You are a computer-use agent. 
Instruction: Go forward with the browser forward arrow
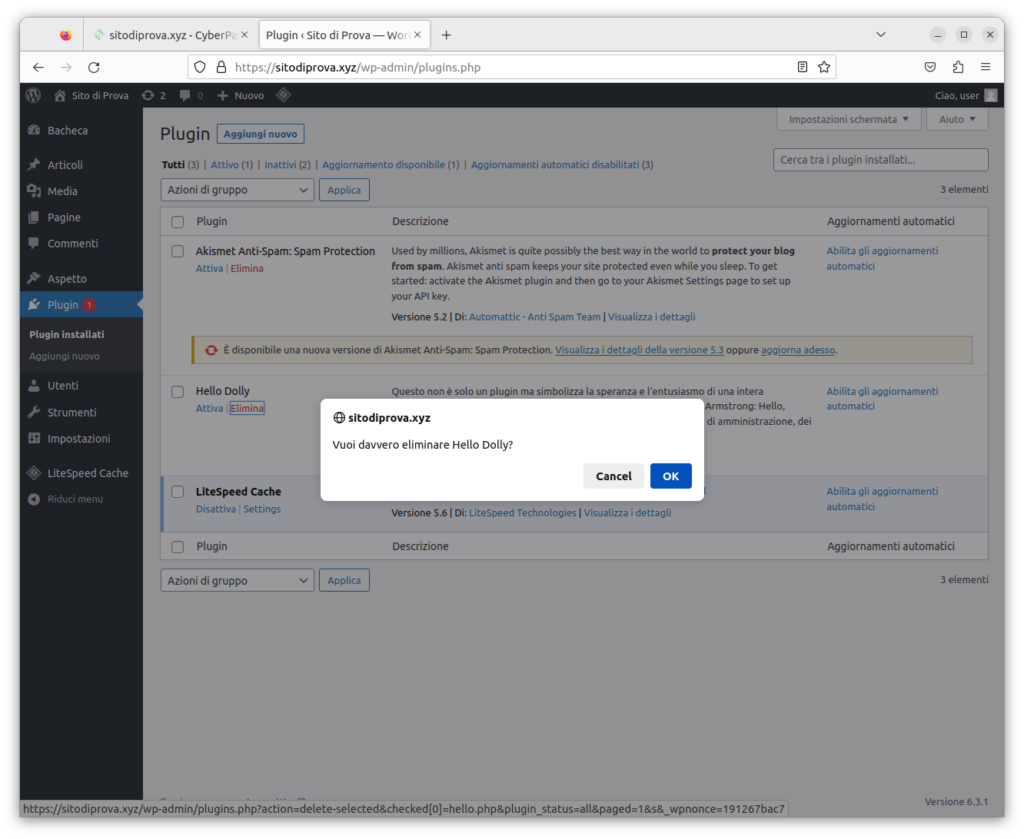[x=66, y=67]
